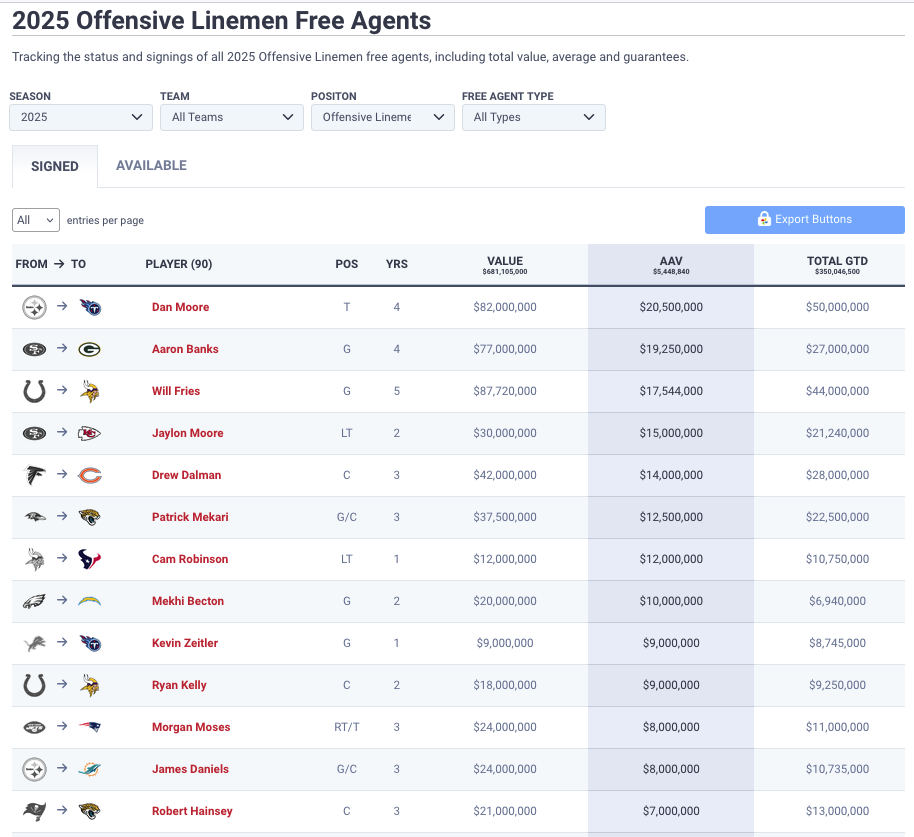Click the Colts horseshoe logo beside Will Fries
914x837 pixels.
tap(34, 391)
